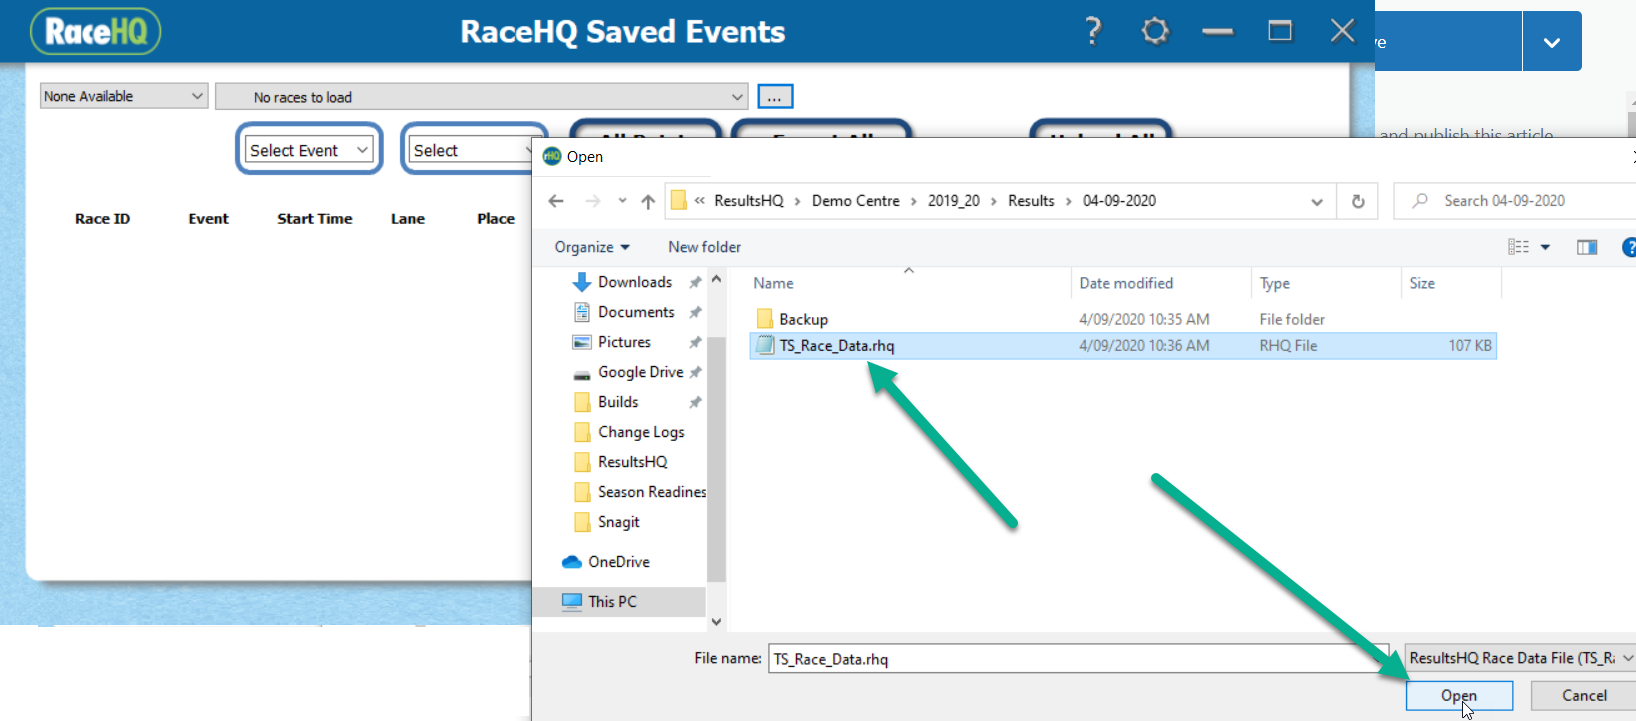Click the browse ellipsis button in RaceHQ

click(x=775, y=97)
